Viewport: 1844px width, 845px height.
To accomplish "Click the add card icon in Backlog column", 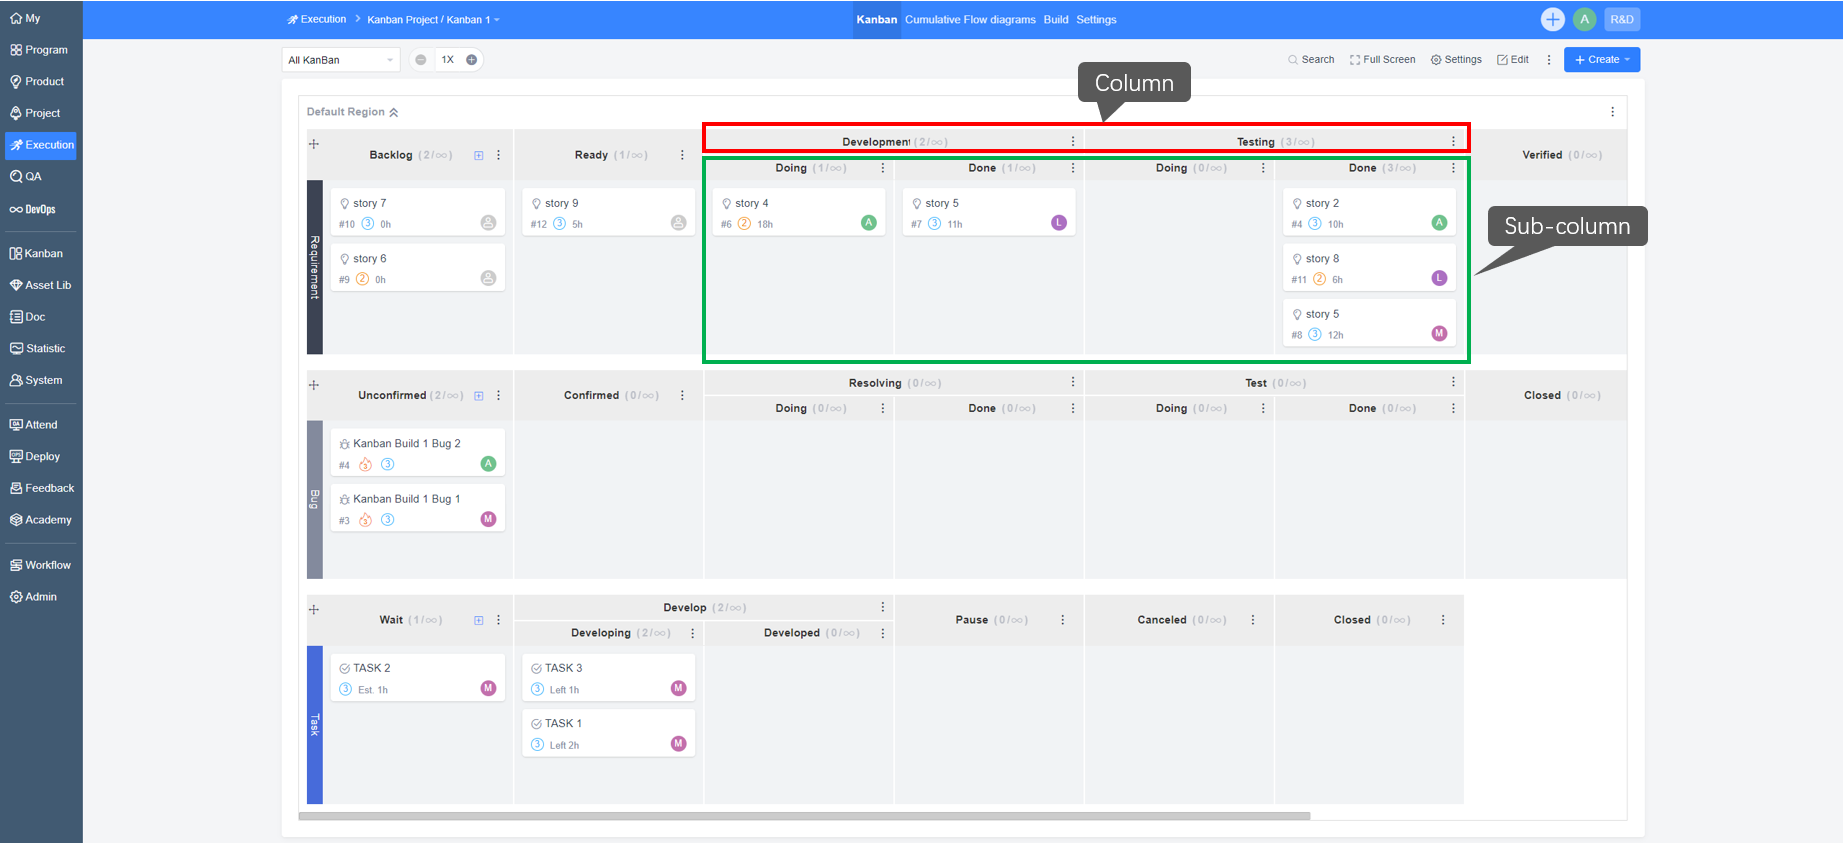I will coord(479,156).
